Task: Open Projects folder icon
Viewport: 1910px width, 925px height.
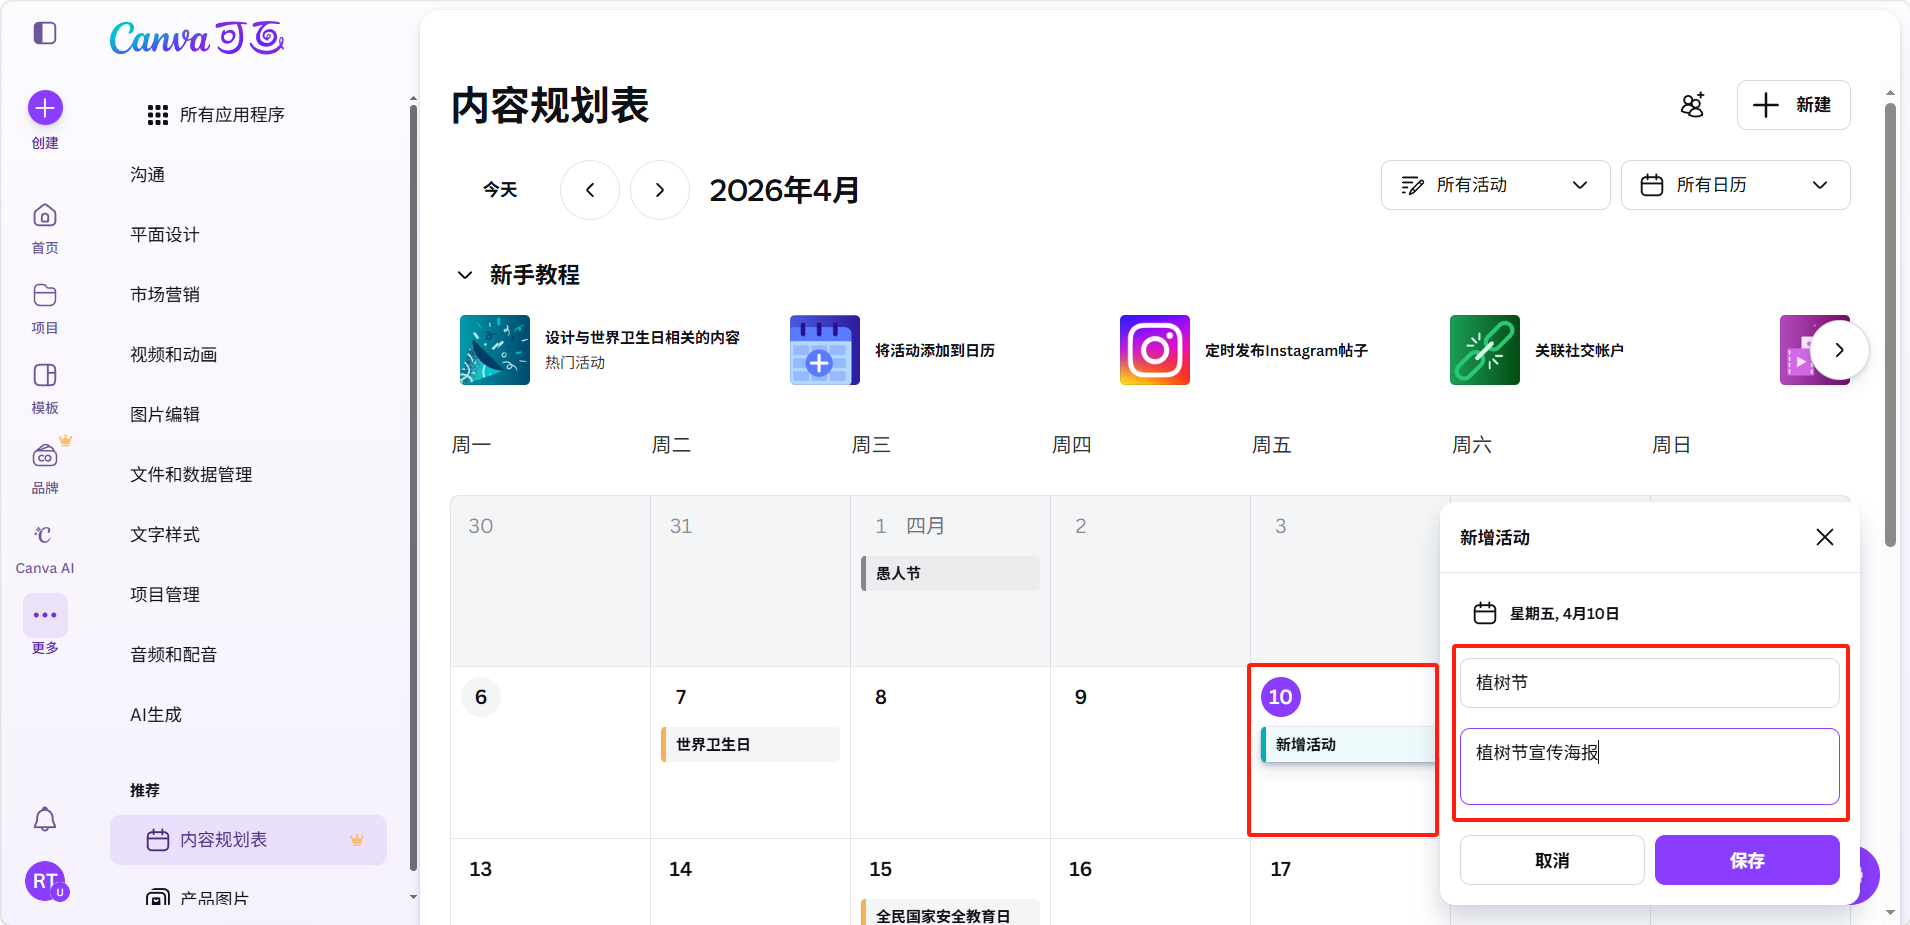Action: (45, 296)
